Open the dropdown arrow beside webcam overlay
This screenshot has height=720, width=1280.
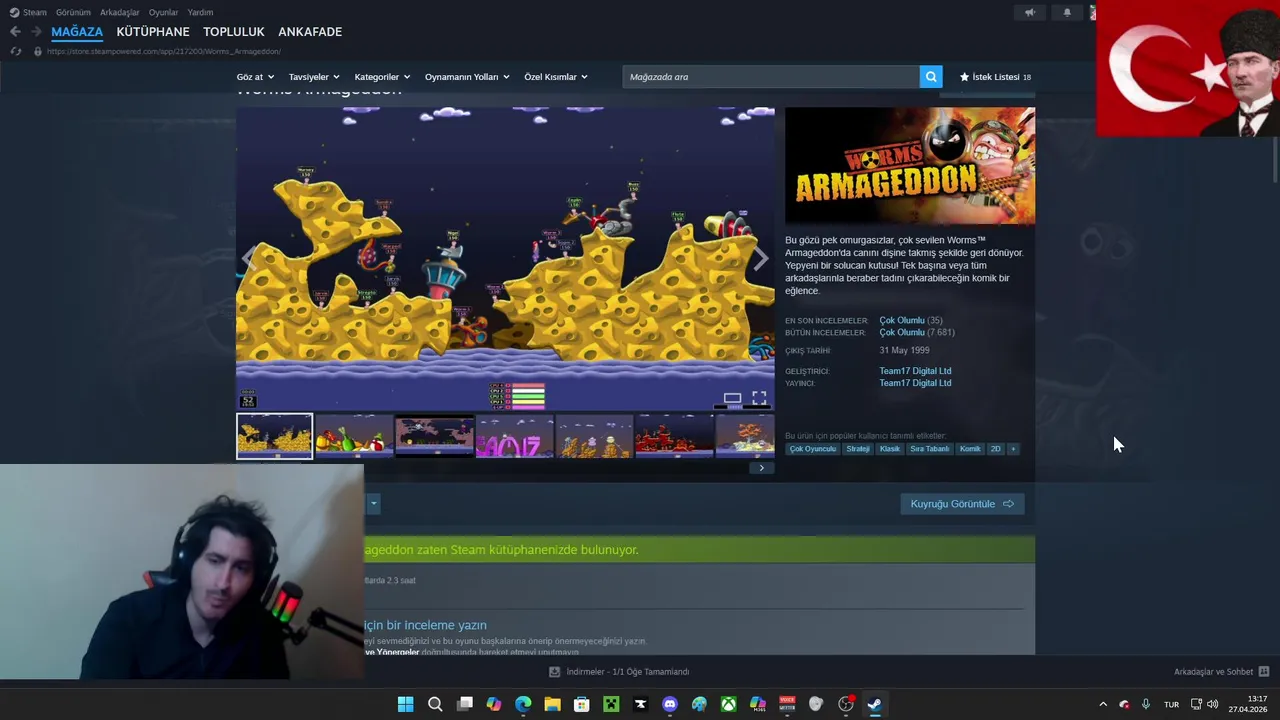pos(373,504)
